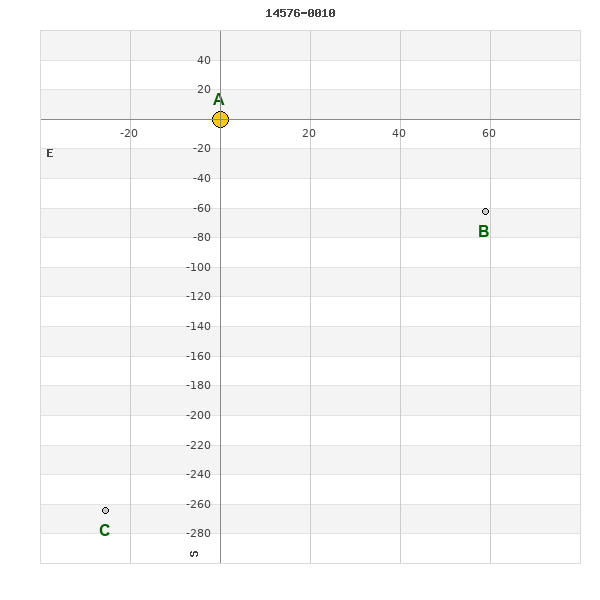600x600 pixels.
Task: Select the small point C marker
Action: click(x=105, y=510)
